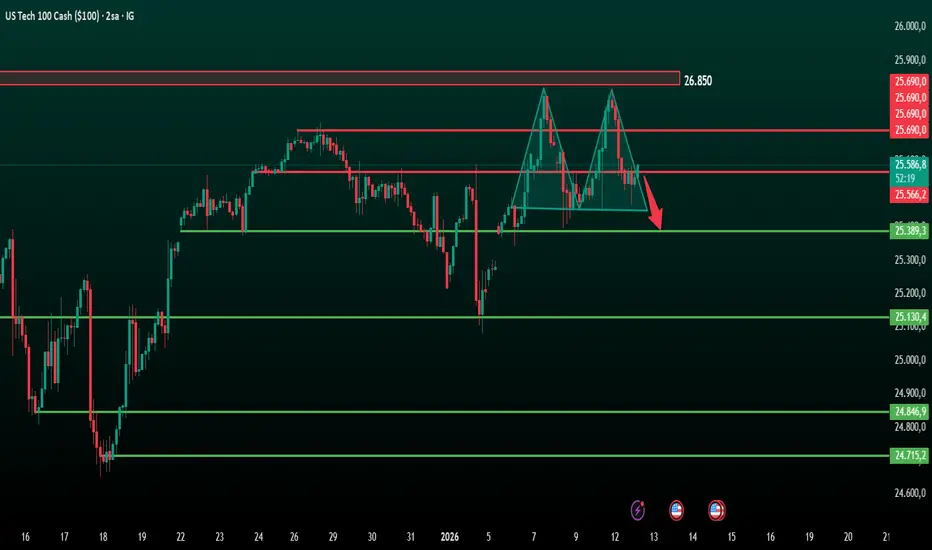
Task: Click the 25.900,0 price axis value
Action: 910,59
